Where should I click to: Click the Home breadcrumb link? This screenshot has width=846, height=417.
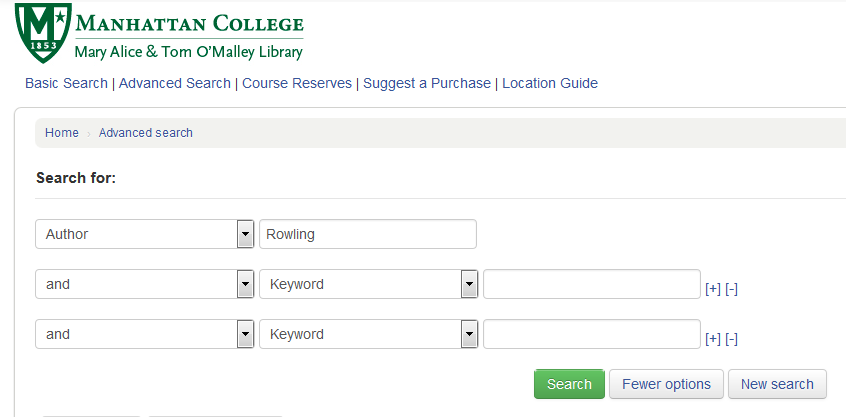tap(62, 133)
